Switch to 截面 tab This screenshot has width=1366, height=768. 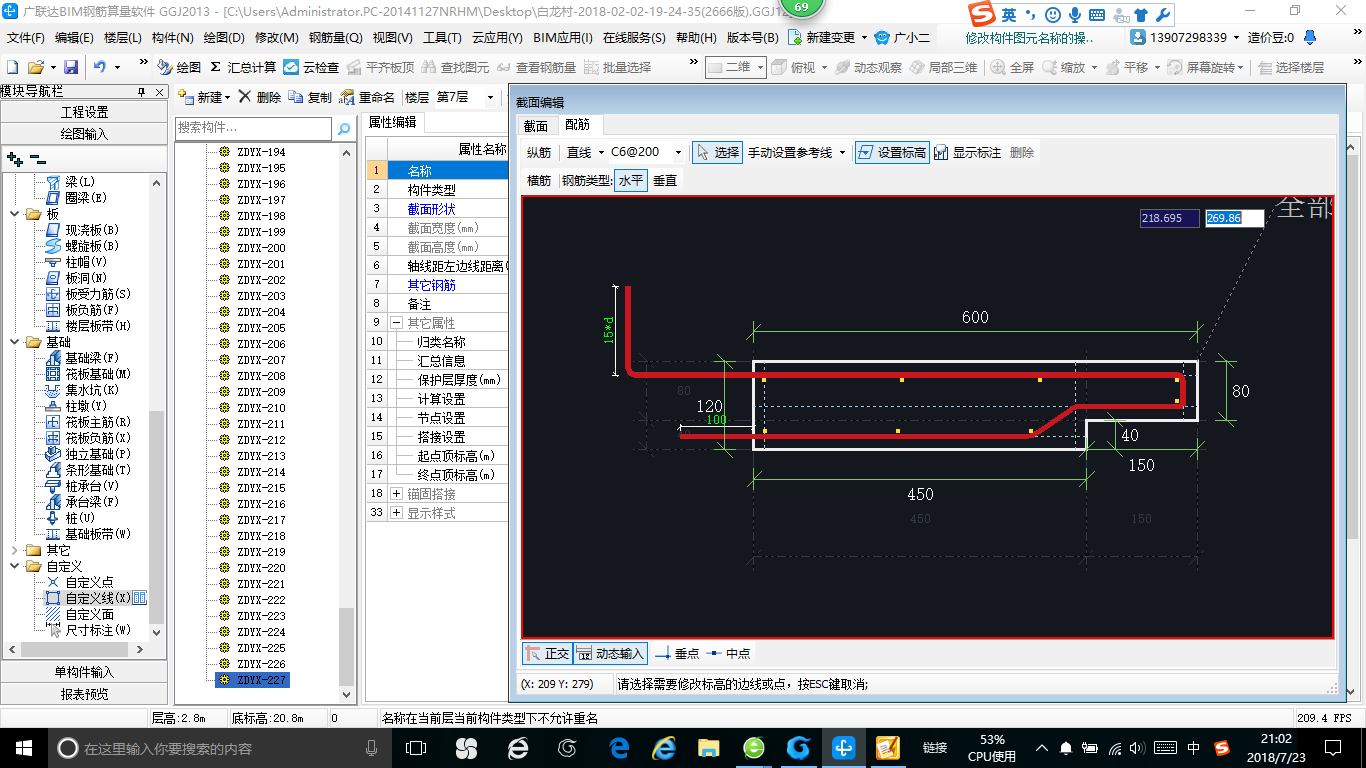pyautogui.click(x=536, y=125)
